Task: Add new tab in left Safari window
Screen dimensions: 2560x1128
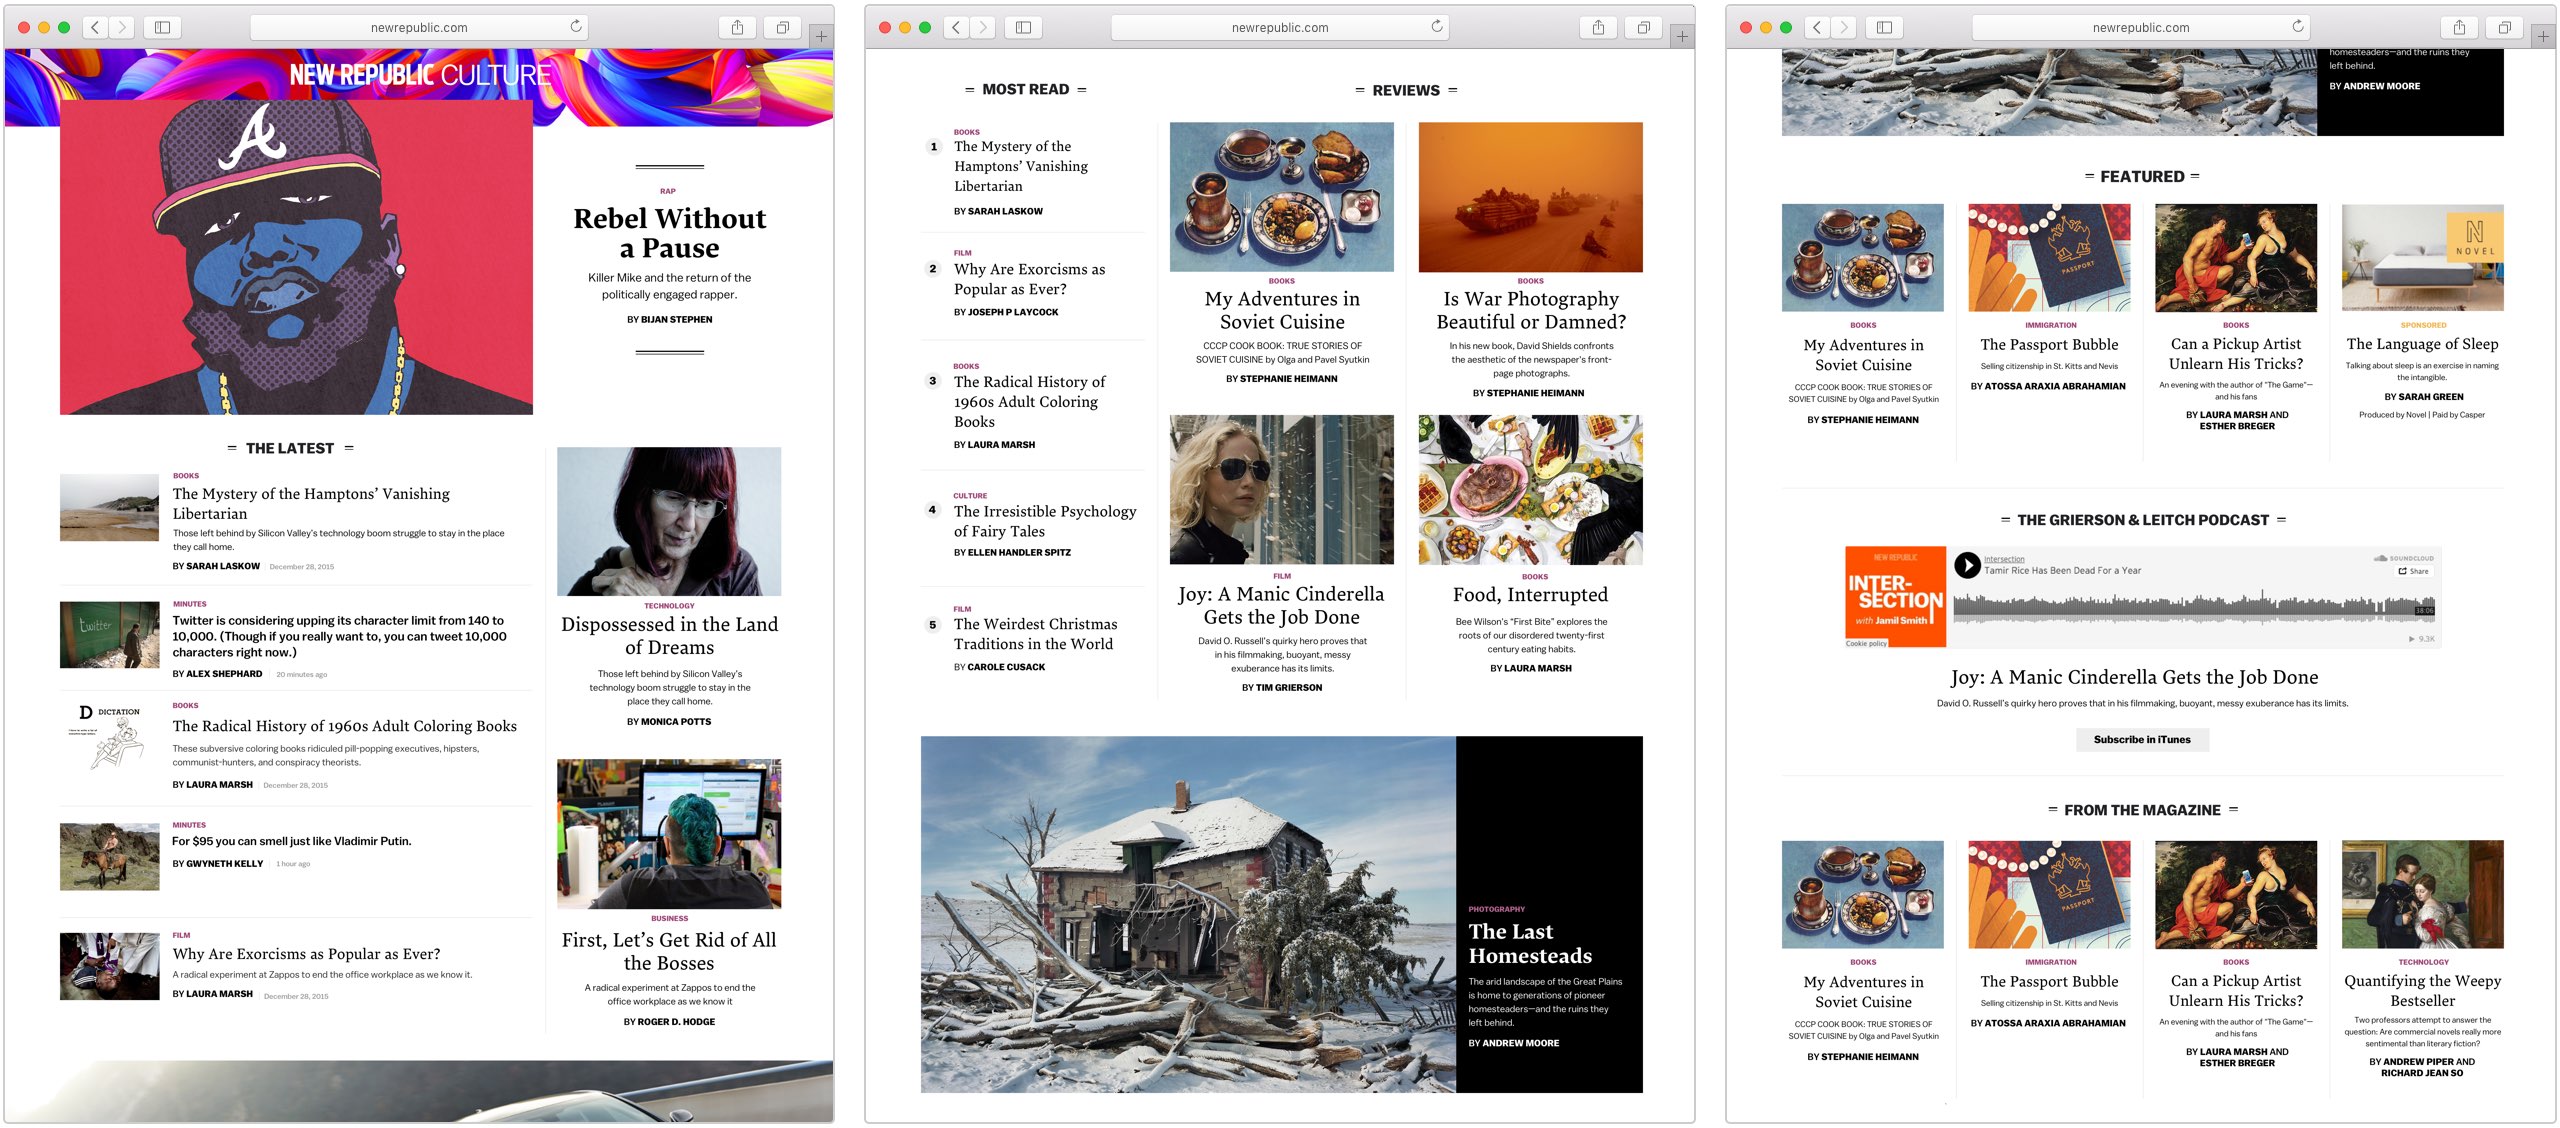Action: (821, 36)
